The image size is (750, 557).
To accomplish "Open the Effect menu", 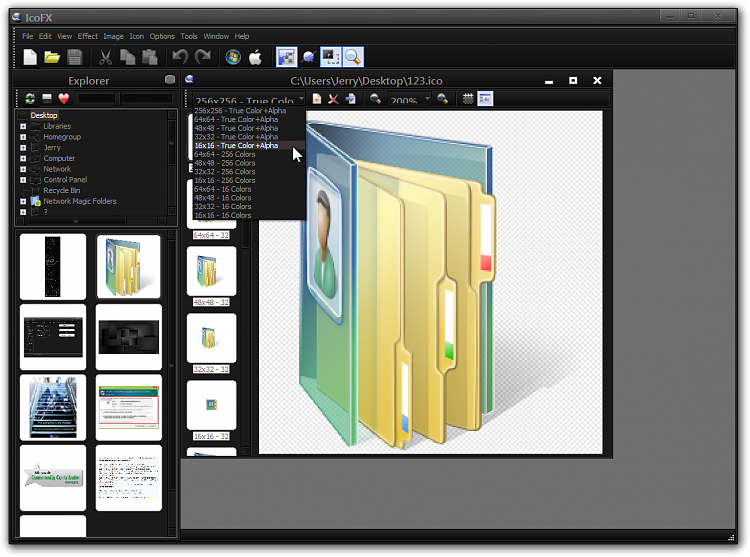I will [88, 36].
